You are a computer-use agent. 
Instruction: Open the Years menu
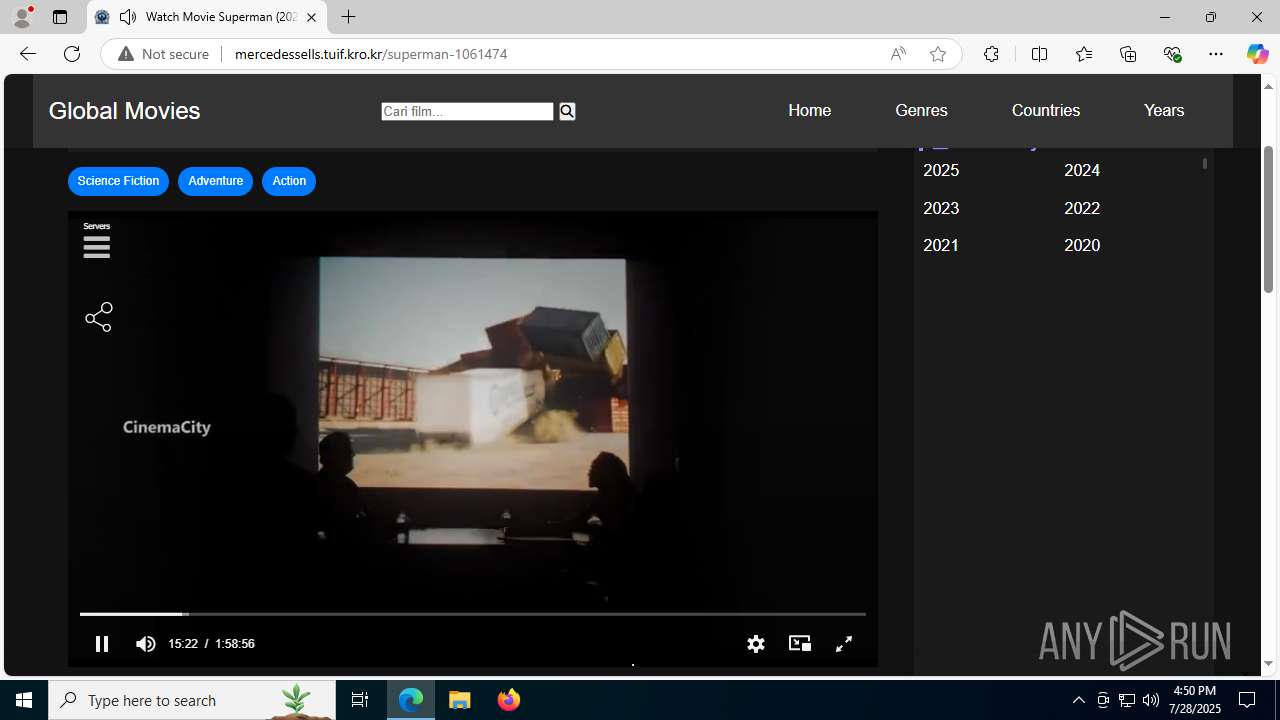[1164, 111]
